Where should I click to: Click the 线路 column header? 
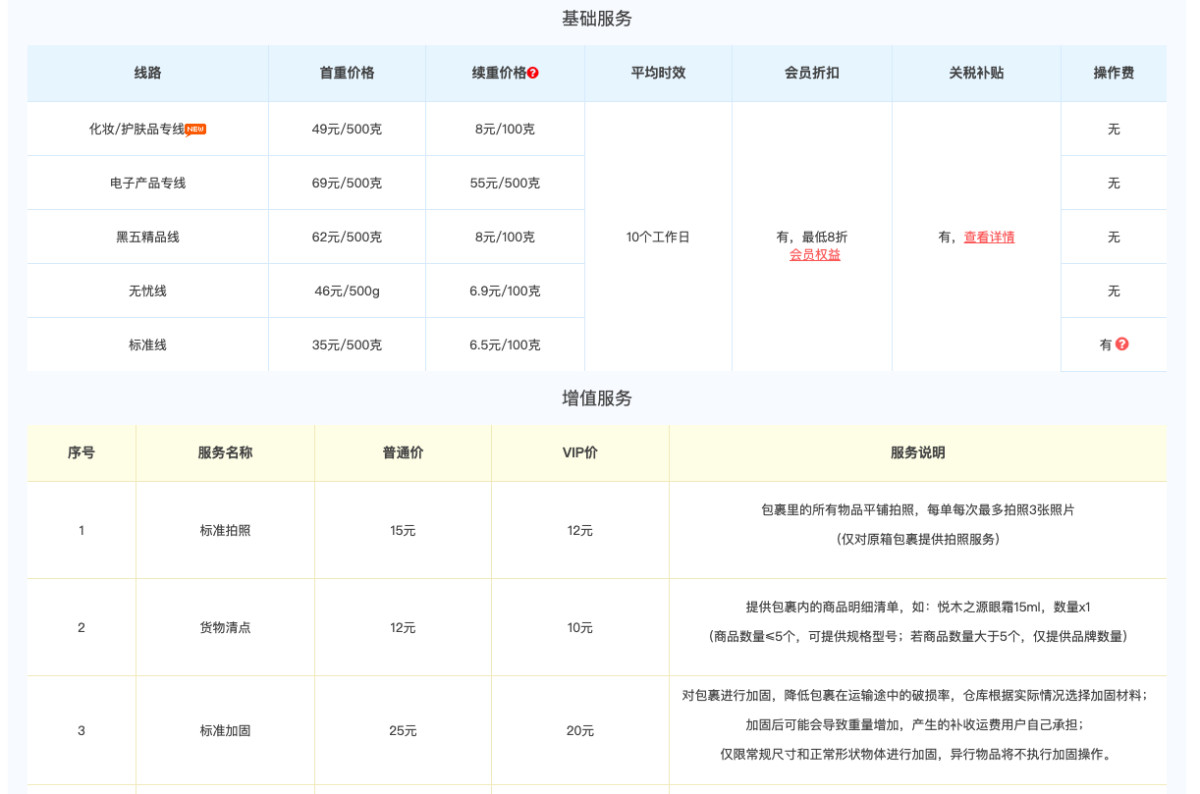pyautogui.click(x=148, y=73)
